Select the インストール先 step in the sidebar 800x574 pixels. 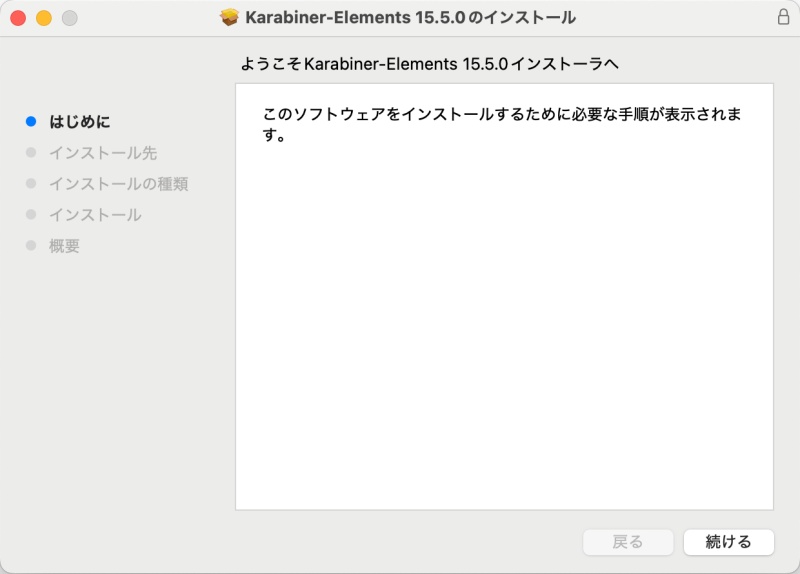pos(103,153)
